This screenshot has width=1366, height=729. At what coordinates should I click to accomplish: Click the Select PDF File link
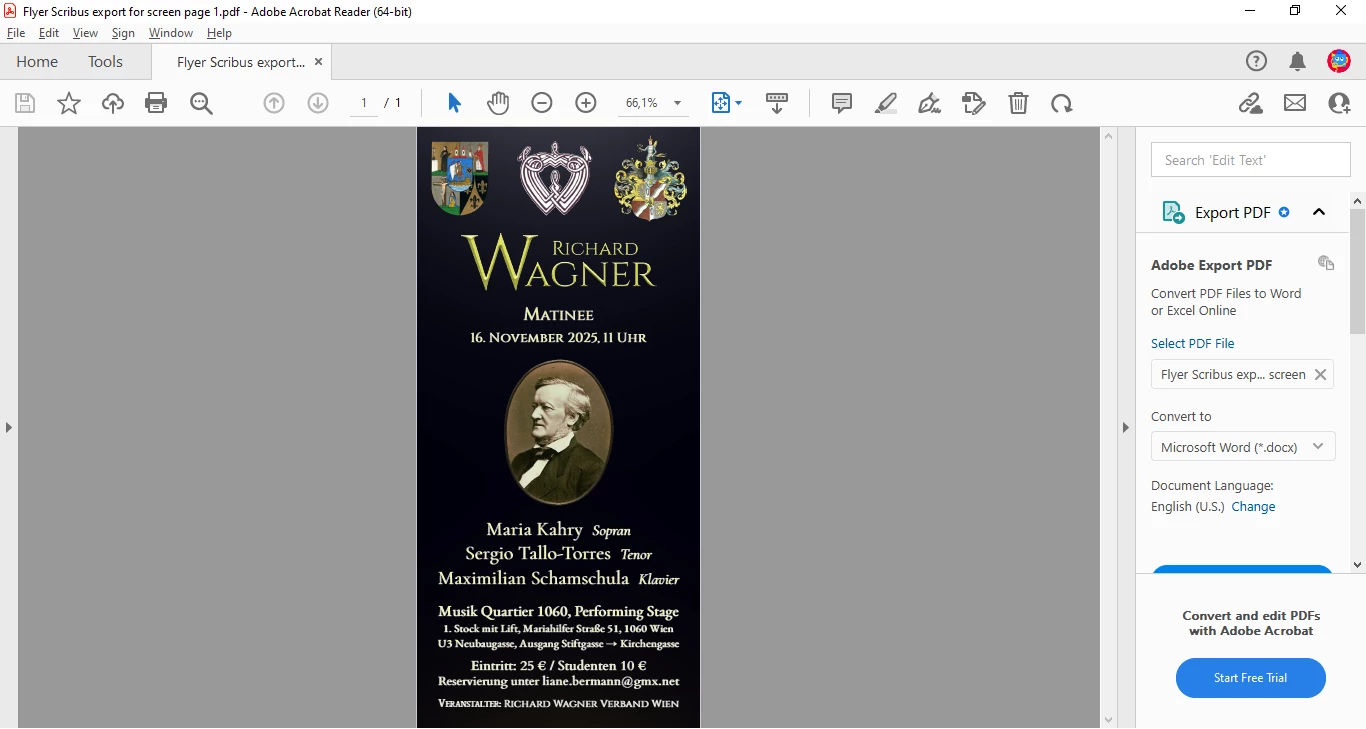(1193, 343)
